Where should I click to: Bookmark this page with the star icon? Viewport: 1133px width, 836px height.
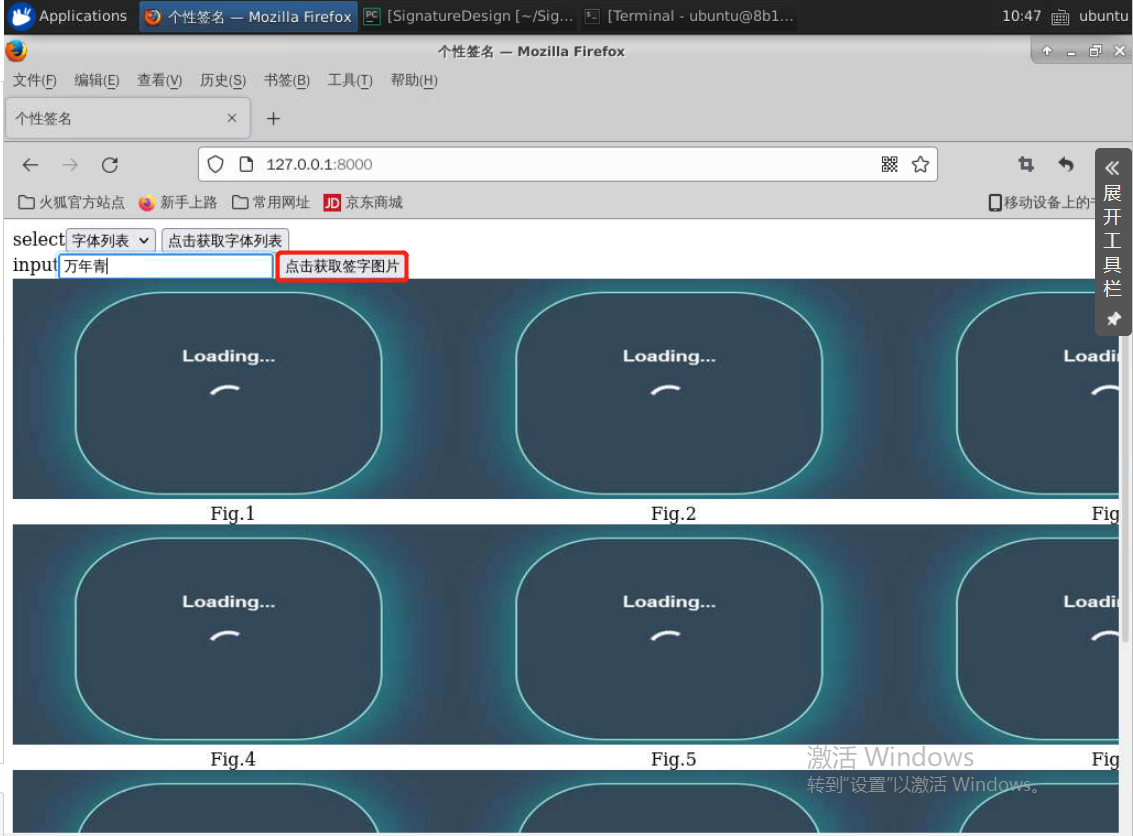point(920,165)
